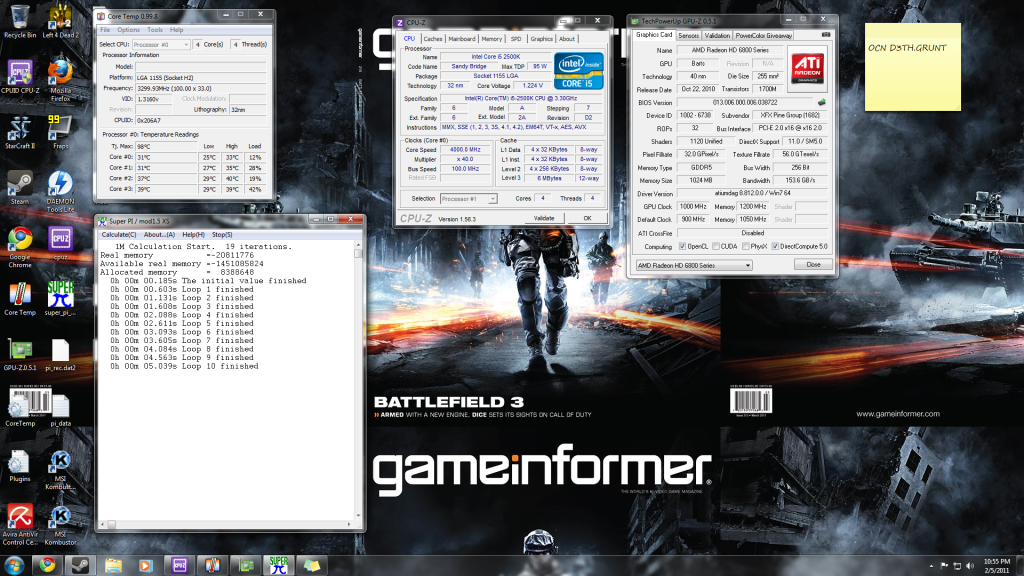The image size is (1024, 576).
Task: Open the Core Temp Help menu
Action: click(x=176, y=30)
